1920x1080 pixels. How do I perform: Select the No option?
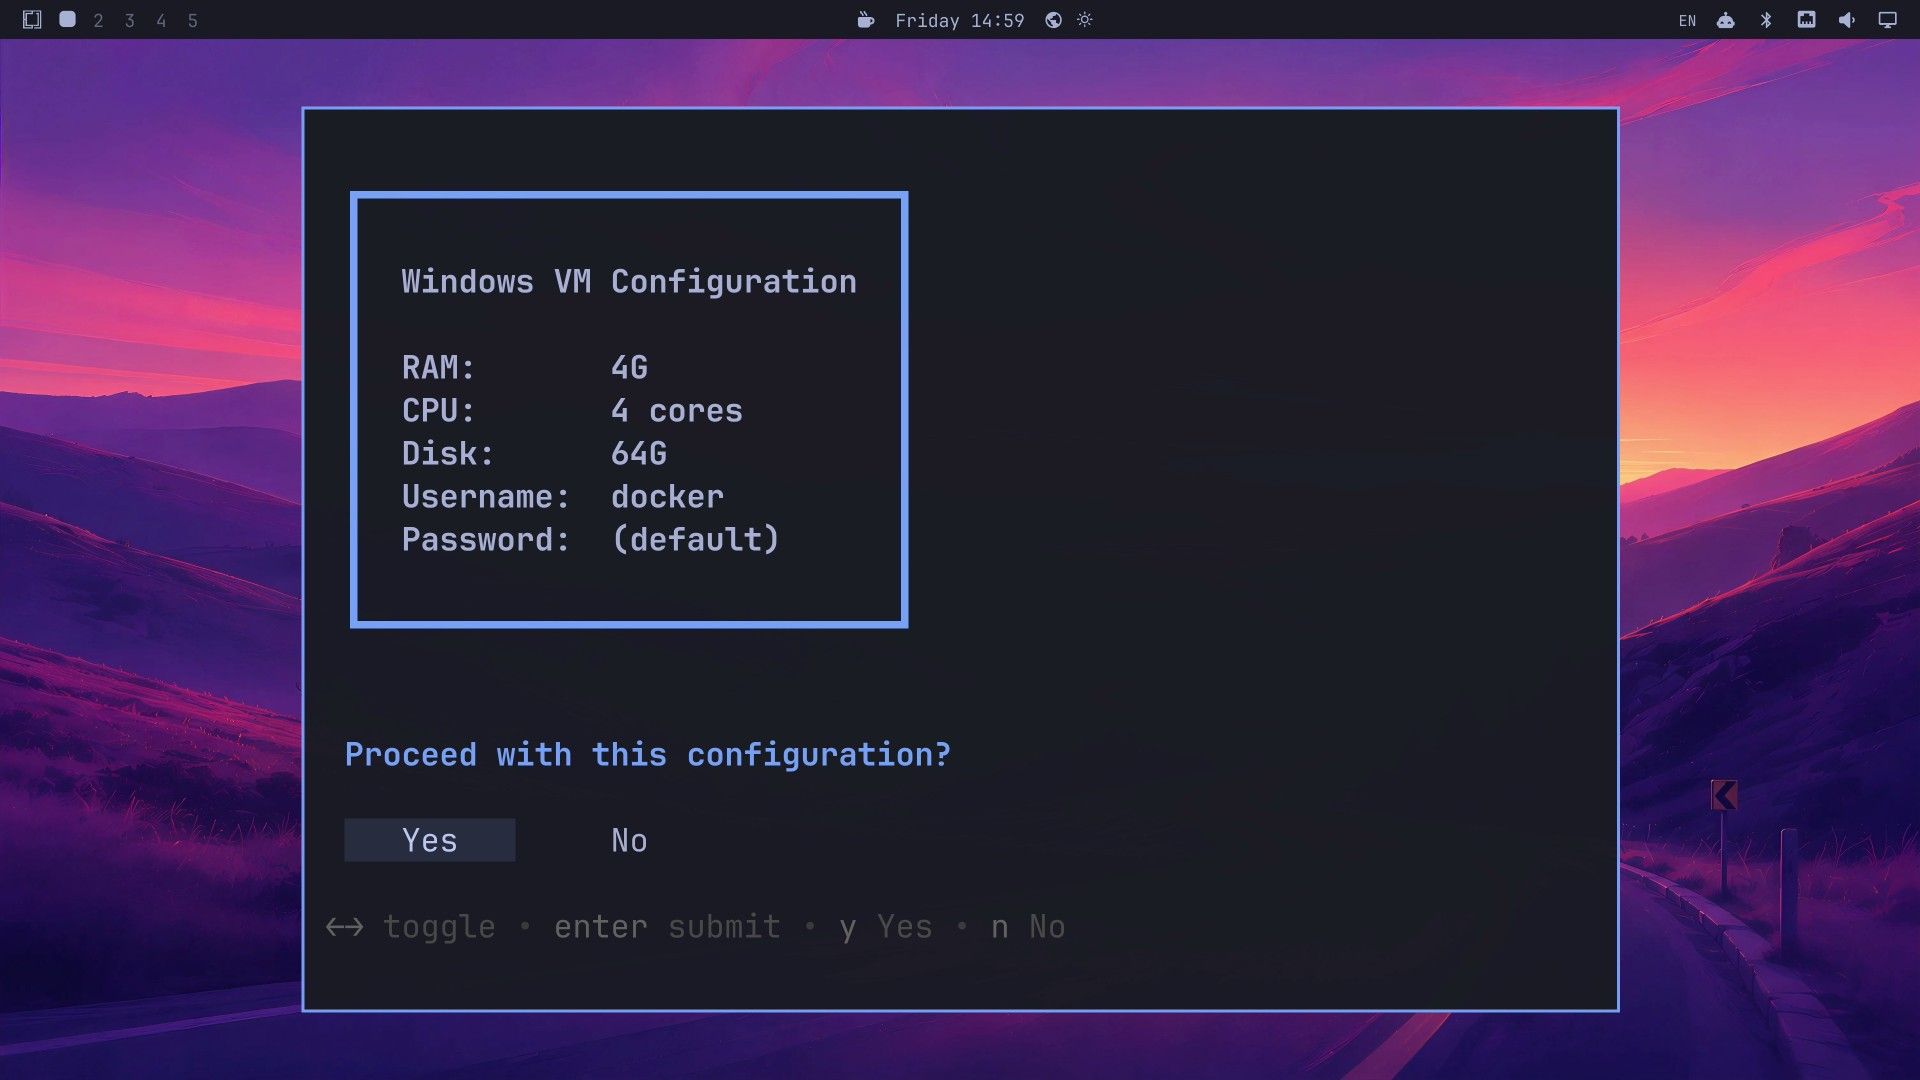tap(629, 840)
